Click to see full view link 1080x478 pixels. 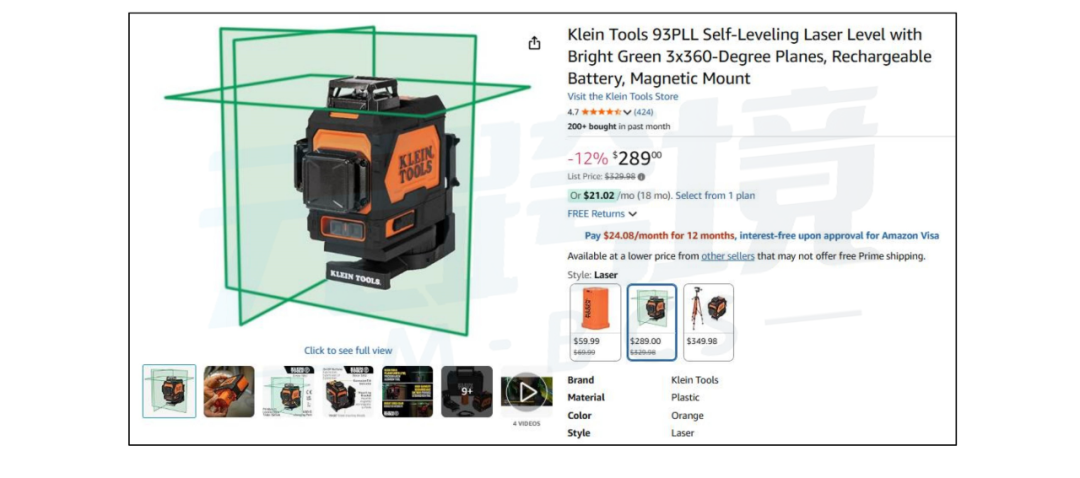click(349, 351)
